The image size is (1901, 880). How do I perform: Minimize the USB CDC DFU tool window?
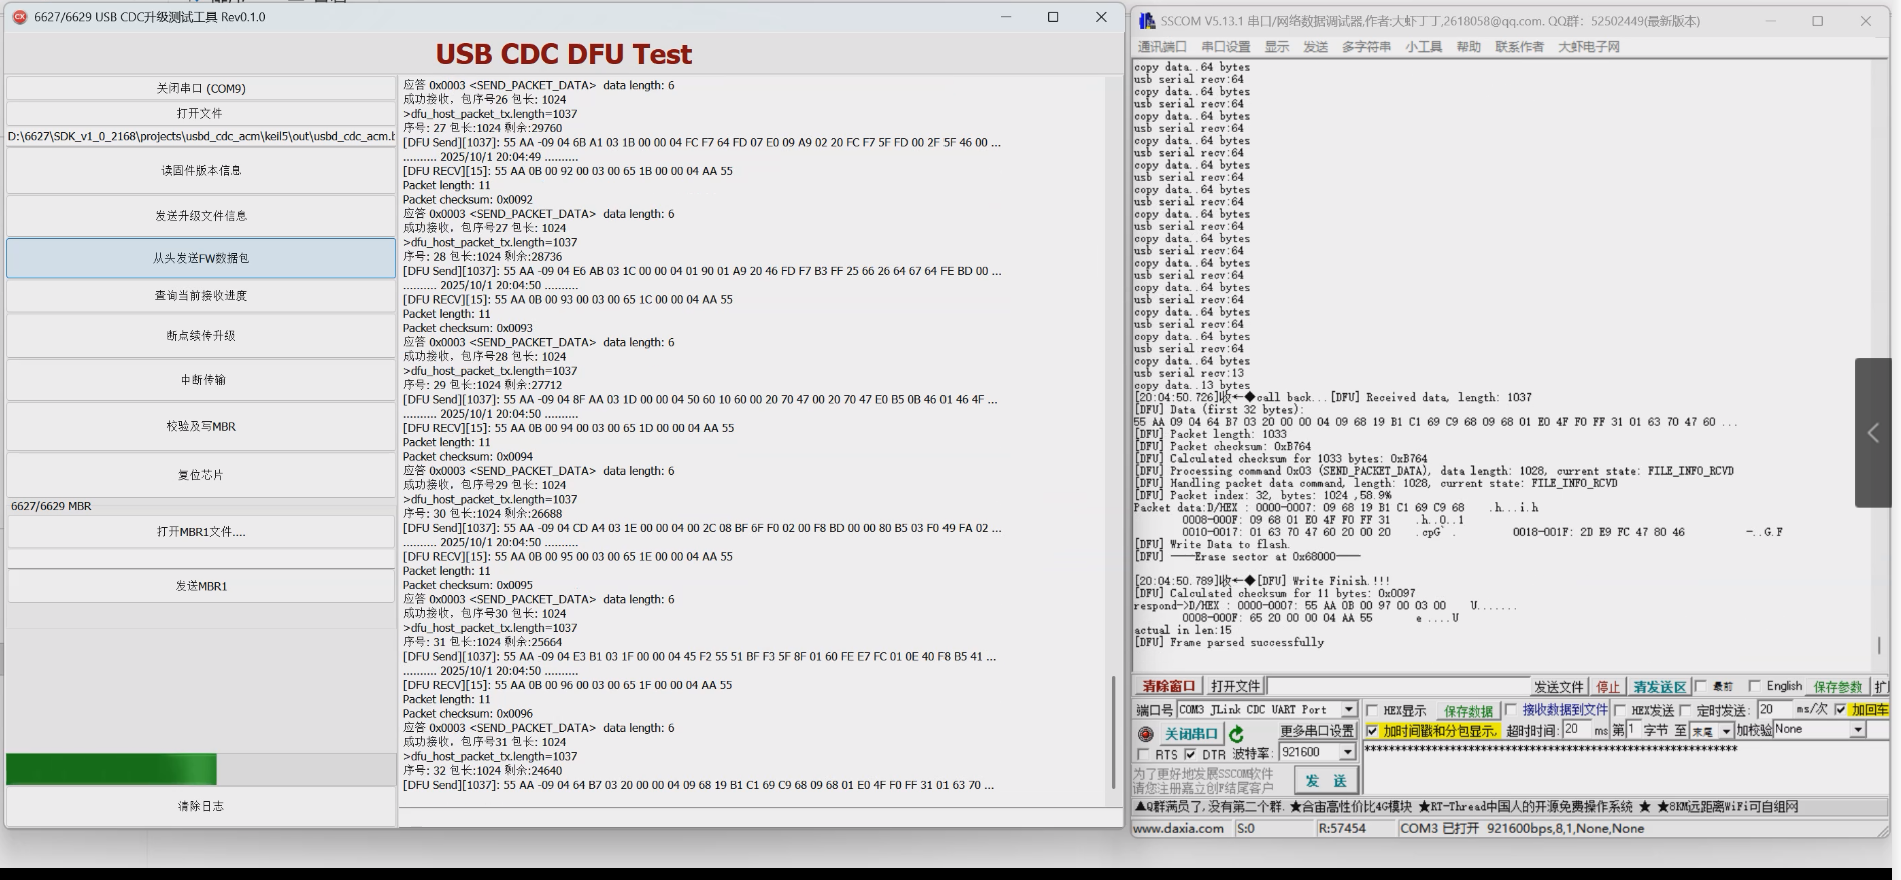point(1006,17)
